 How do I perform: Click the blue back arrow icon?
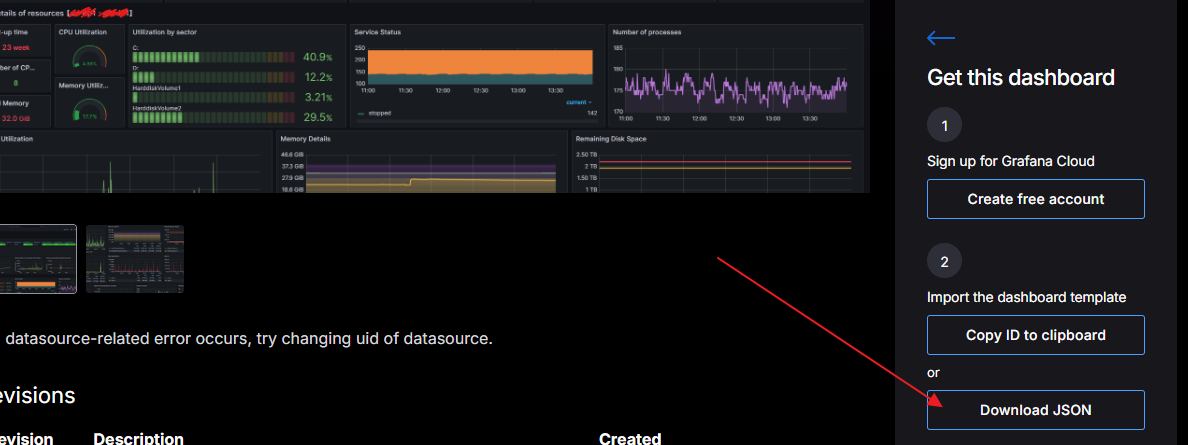tap(941, 38)
